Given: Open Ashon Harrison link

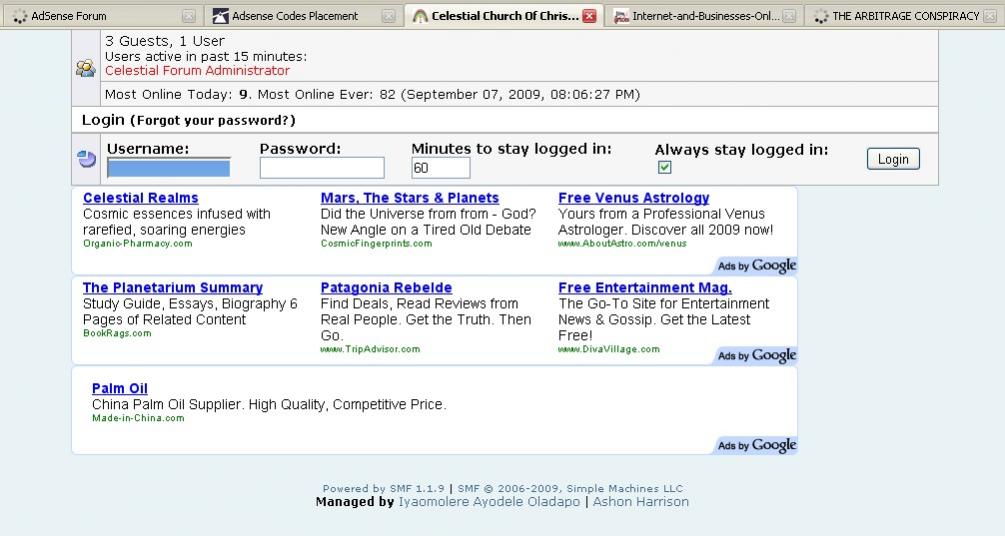Looking at the screenshot, I should (x=640, y=502).
